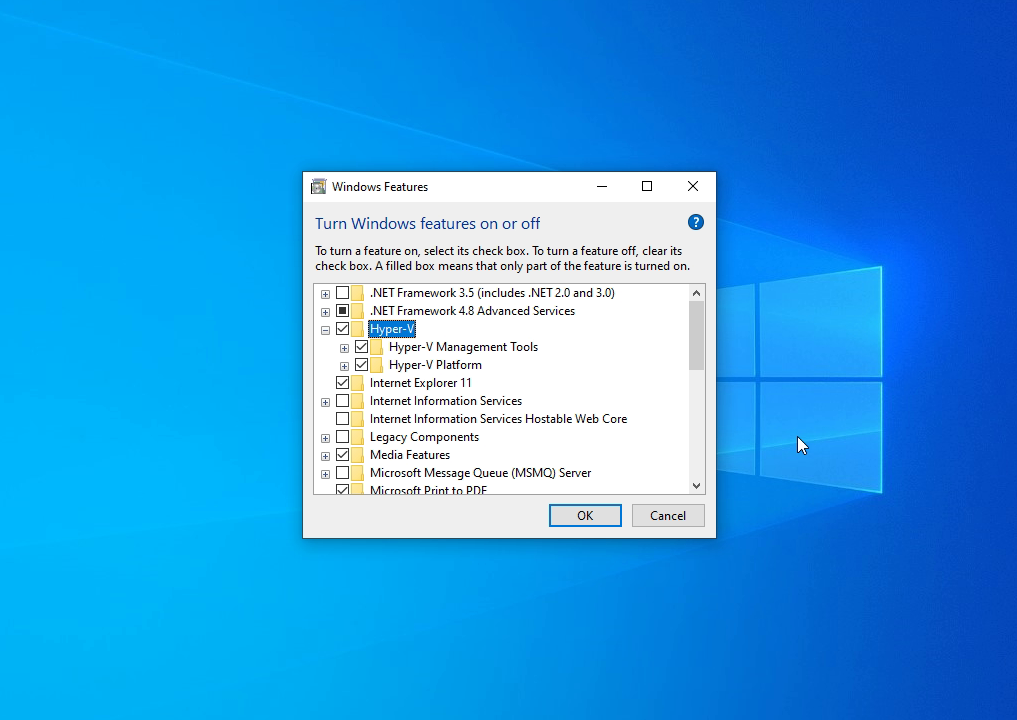
Task: Check Internet Information Services Hostable Web Core
Action: point(342,419)
